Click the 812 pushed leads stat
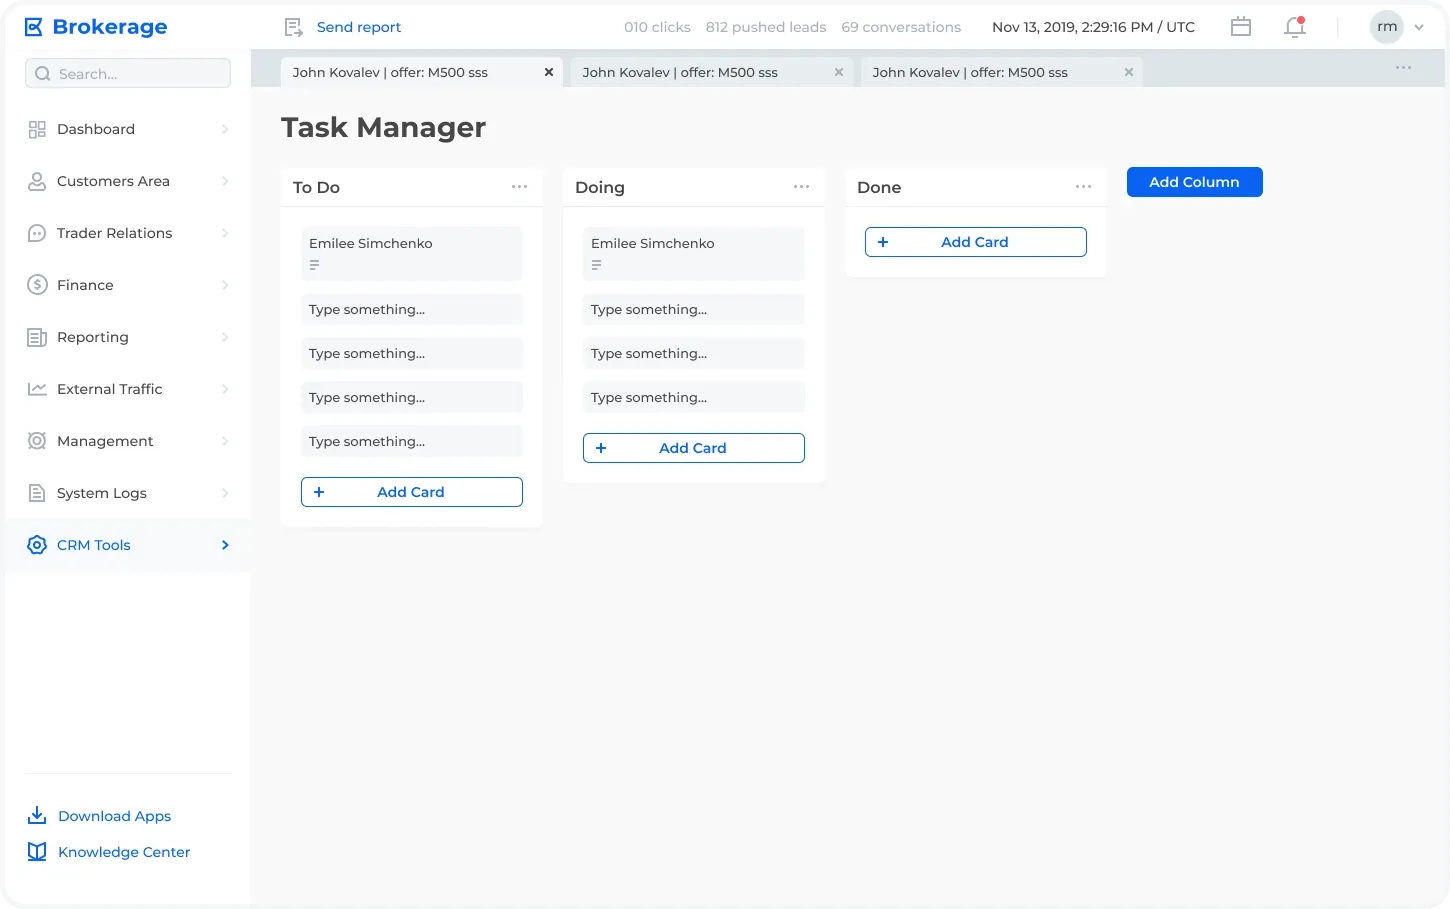Screen dimensions: 1450x909 pos(766,27)
